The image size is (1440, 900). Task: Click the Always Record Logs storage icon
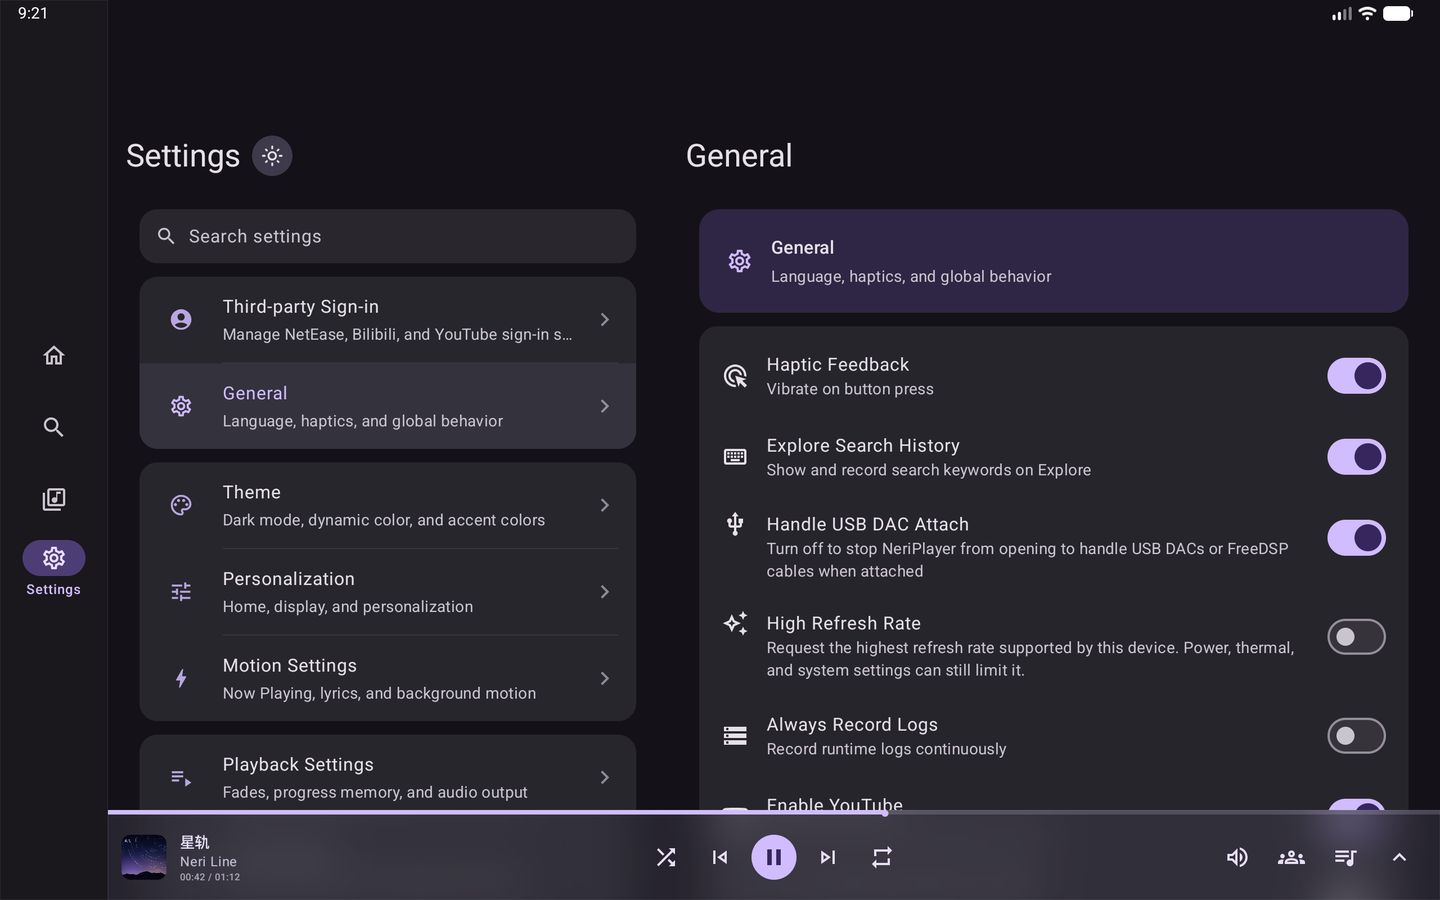[x=735, y=736]
